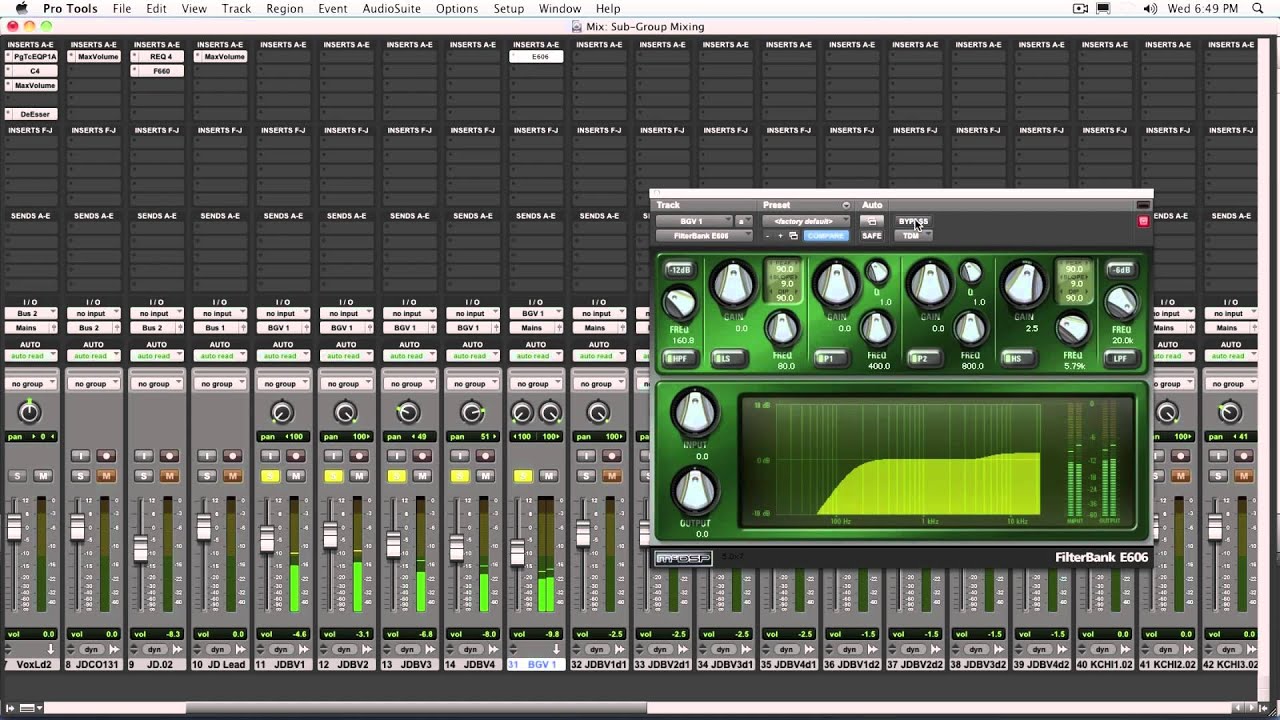1280x720 pixels.
Task: Click the Compare button in plug-in header
Action: click(826, 236)
